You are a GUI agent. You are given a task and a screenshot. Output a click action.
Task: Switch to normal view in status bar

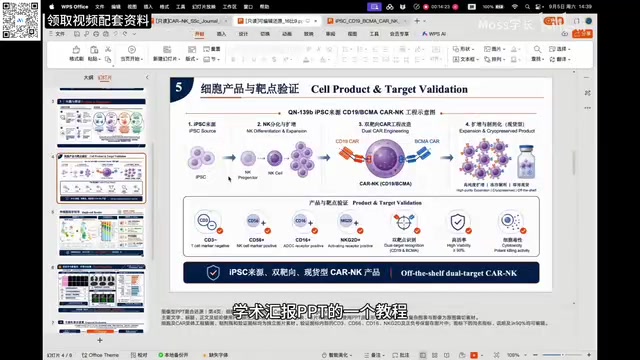(x=422, y=355)
